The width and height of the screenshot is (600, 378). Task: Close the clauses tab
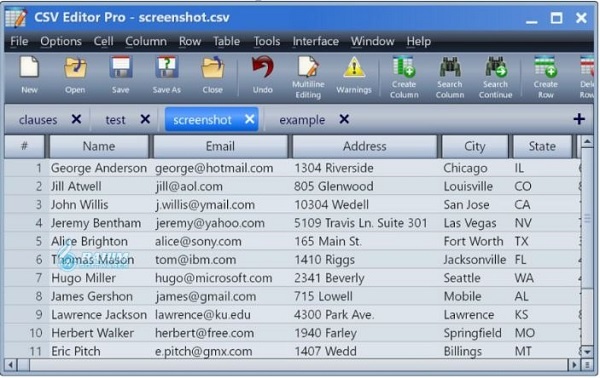tap(76, 119)
